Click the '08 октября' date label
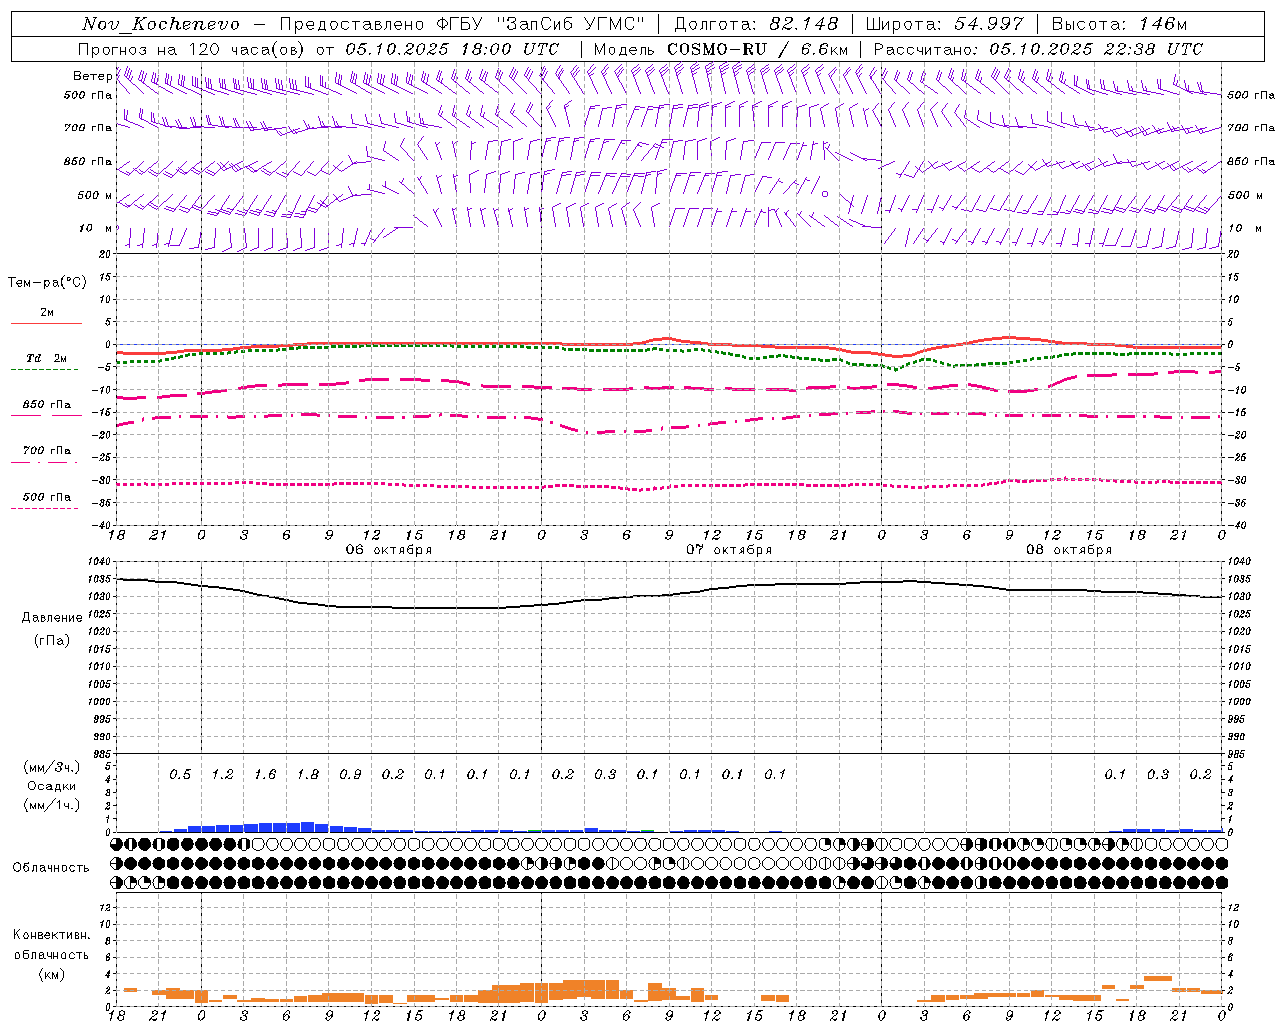 click(1069, 550)
